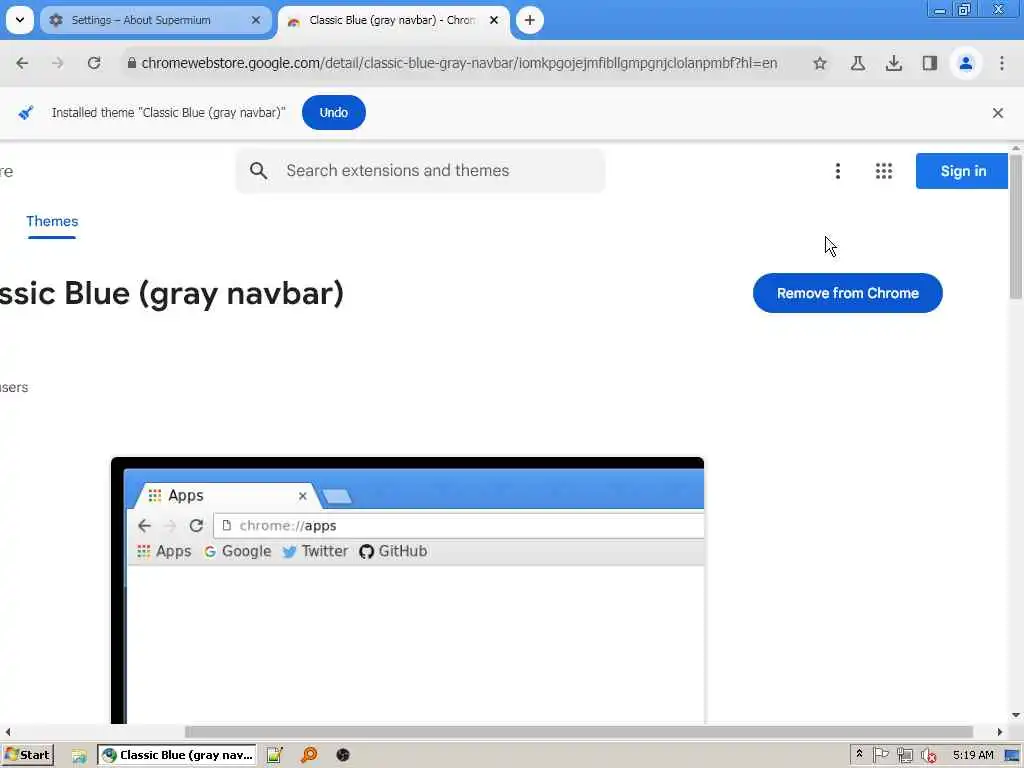Click the theme paintbrush infobar icon
1024x768 pixels.
tap(25, 113)
